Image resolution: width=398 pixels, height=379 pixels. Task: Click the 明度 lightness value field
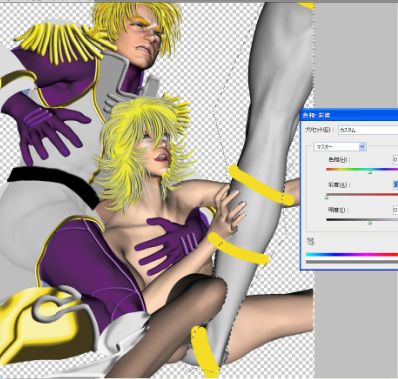coord(395,210)
